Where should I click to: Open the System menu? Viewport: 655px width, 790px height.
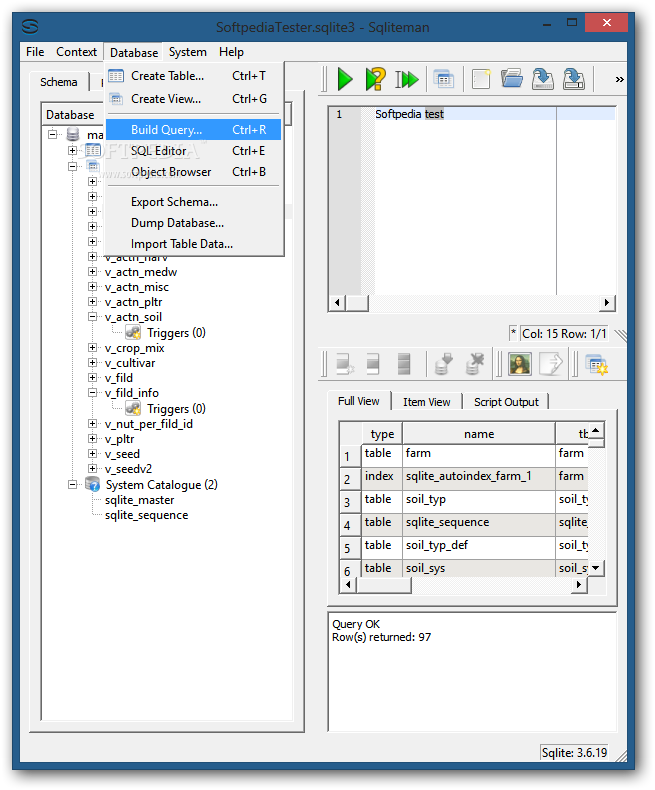coord(187,52)
